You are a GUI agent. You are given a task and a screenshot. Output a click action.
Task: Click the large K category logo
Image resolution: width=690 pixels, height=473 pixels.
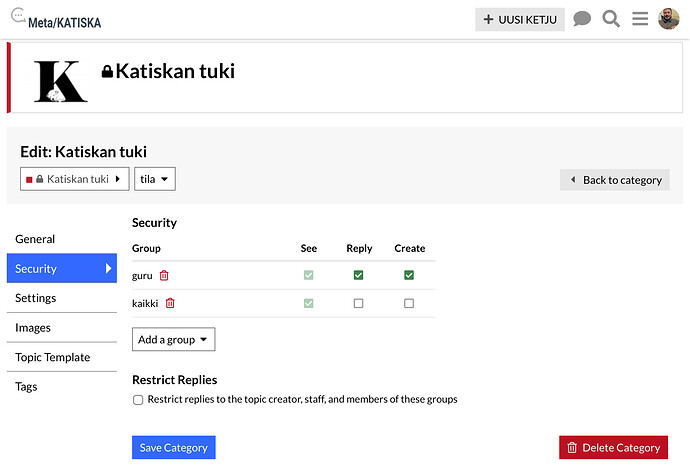(60, 81)
